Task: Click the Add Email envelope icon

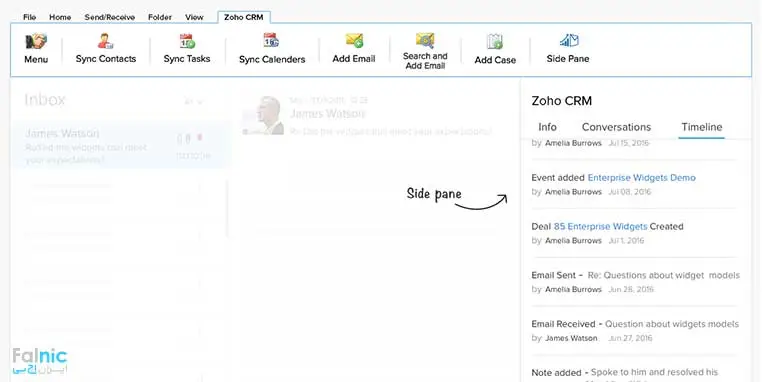Action: 354,40
